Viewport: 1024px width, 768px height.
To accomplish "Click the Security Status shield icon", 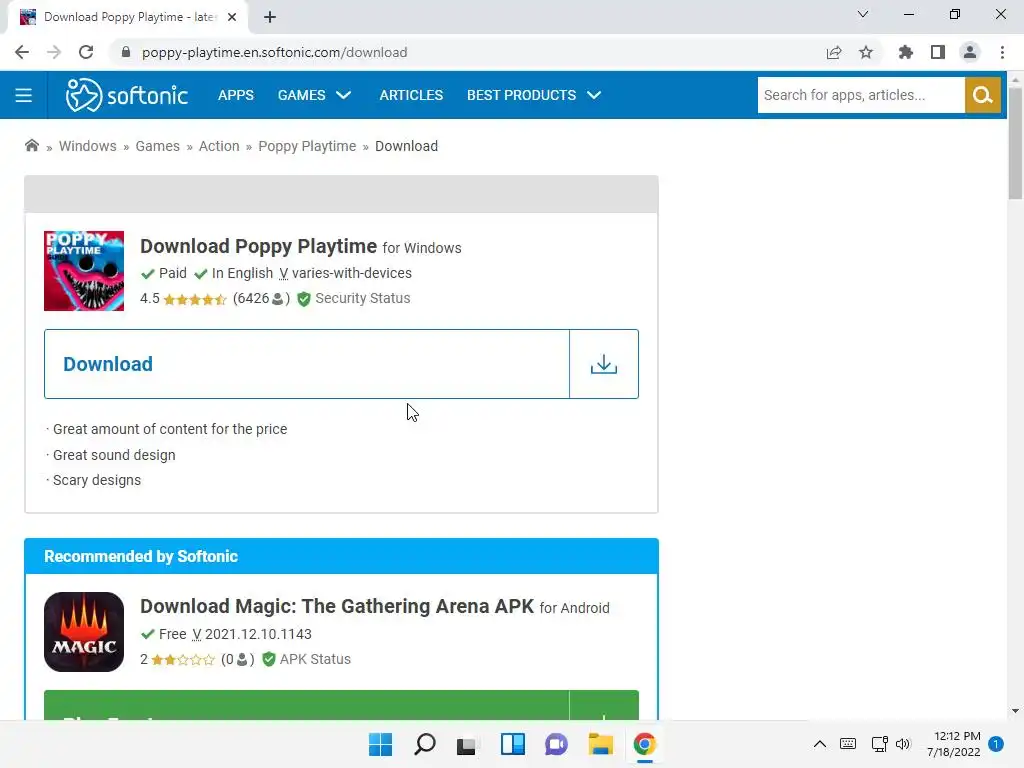I will (x=304, y=299).
